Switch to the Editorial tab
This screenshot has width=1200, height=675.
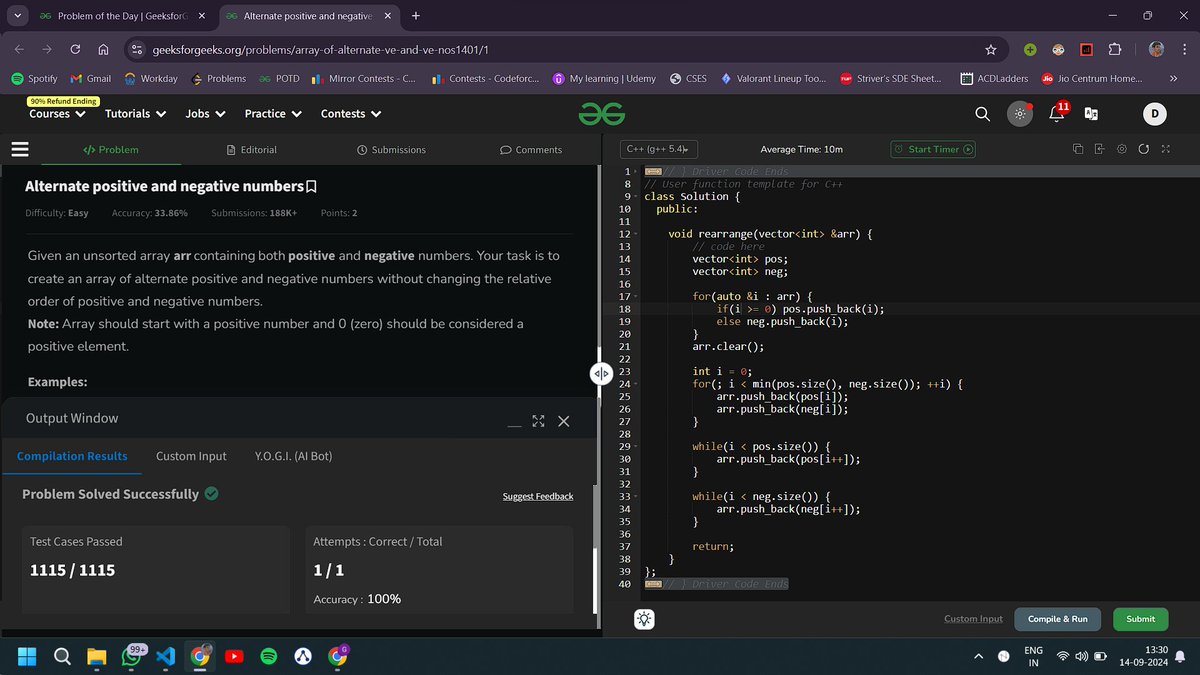point(252,149)
